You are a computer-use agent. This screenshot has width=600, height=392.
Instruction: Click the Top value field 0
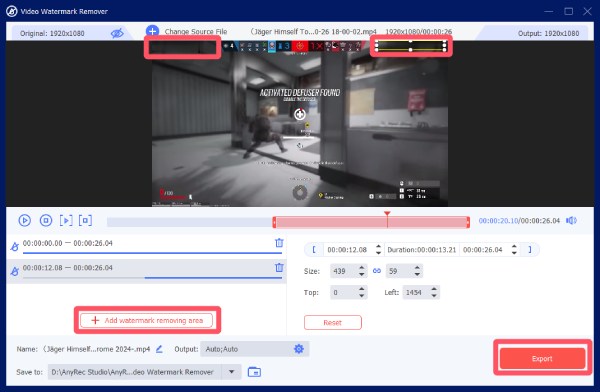pos(344,292)
